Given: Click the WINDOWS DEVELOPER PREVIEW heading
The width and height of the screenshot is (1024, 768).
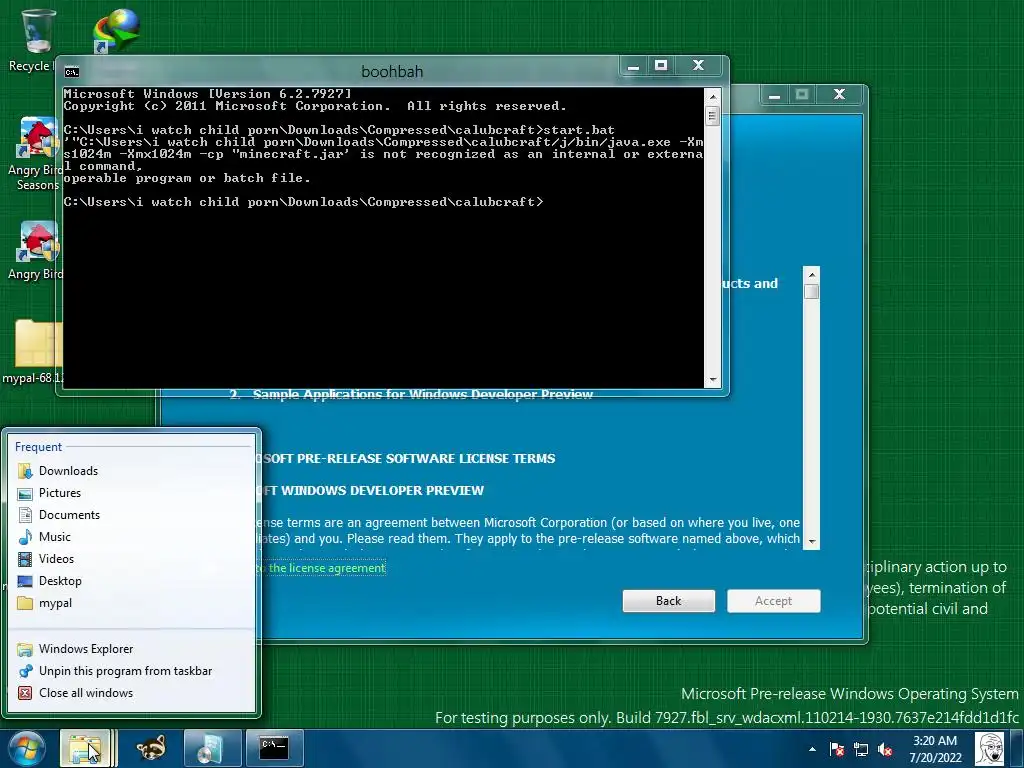Looking at the screenshot, I should pyautogui.click(x=372, y=490).
